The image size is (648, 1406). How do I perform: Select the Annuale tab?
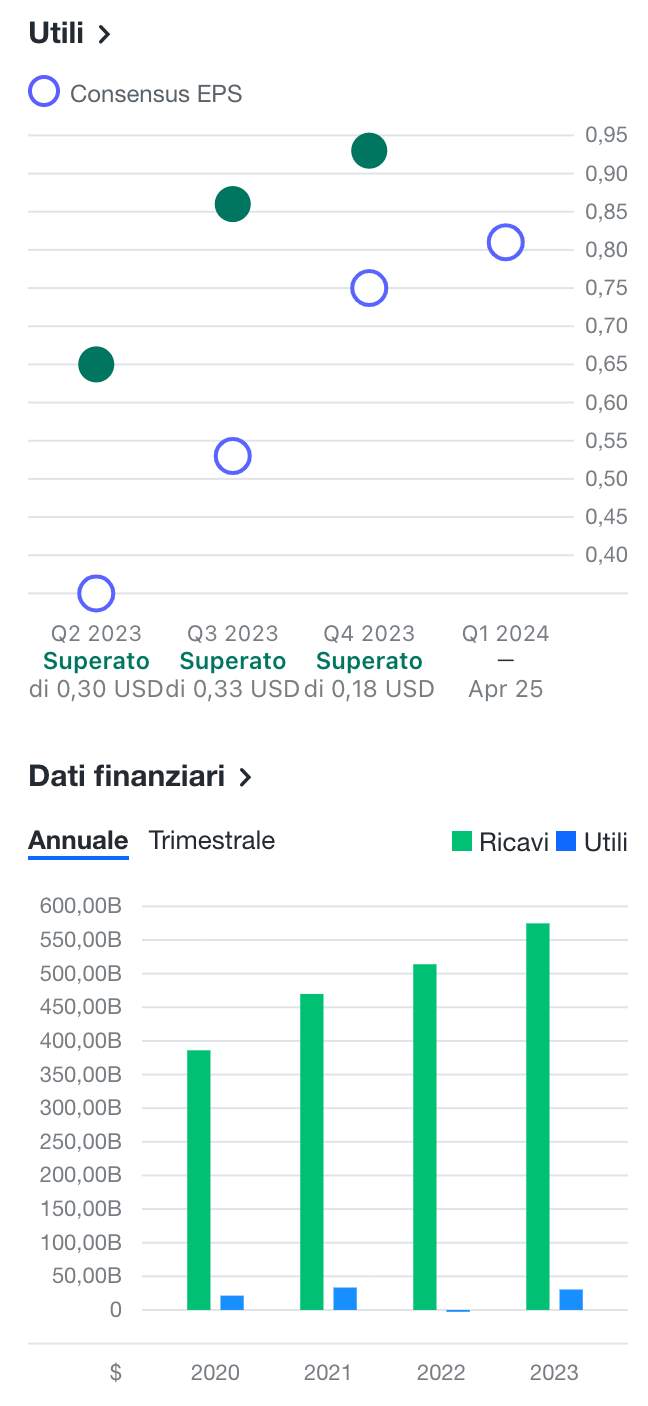click(77, 840)
